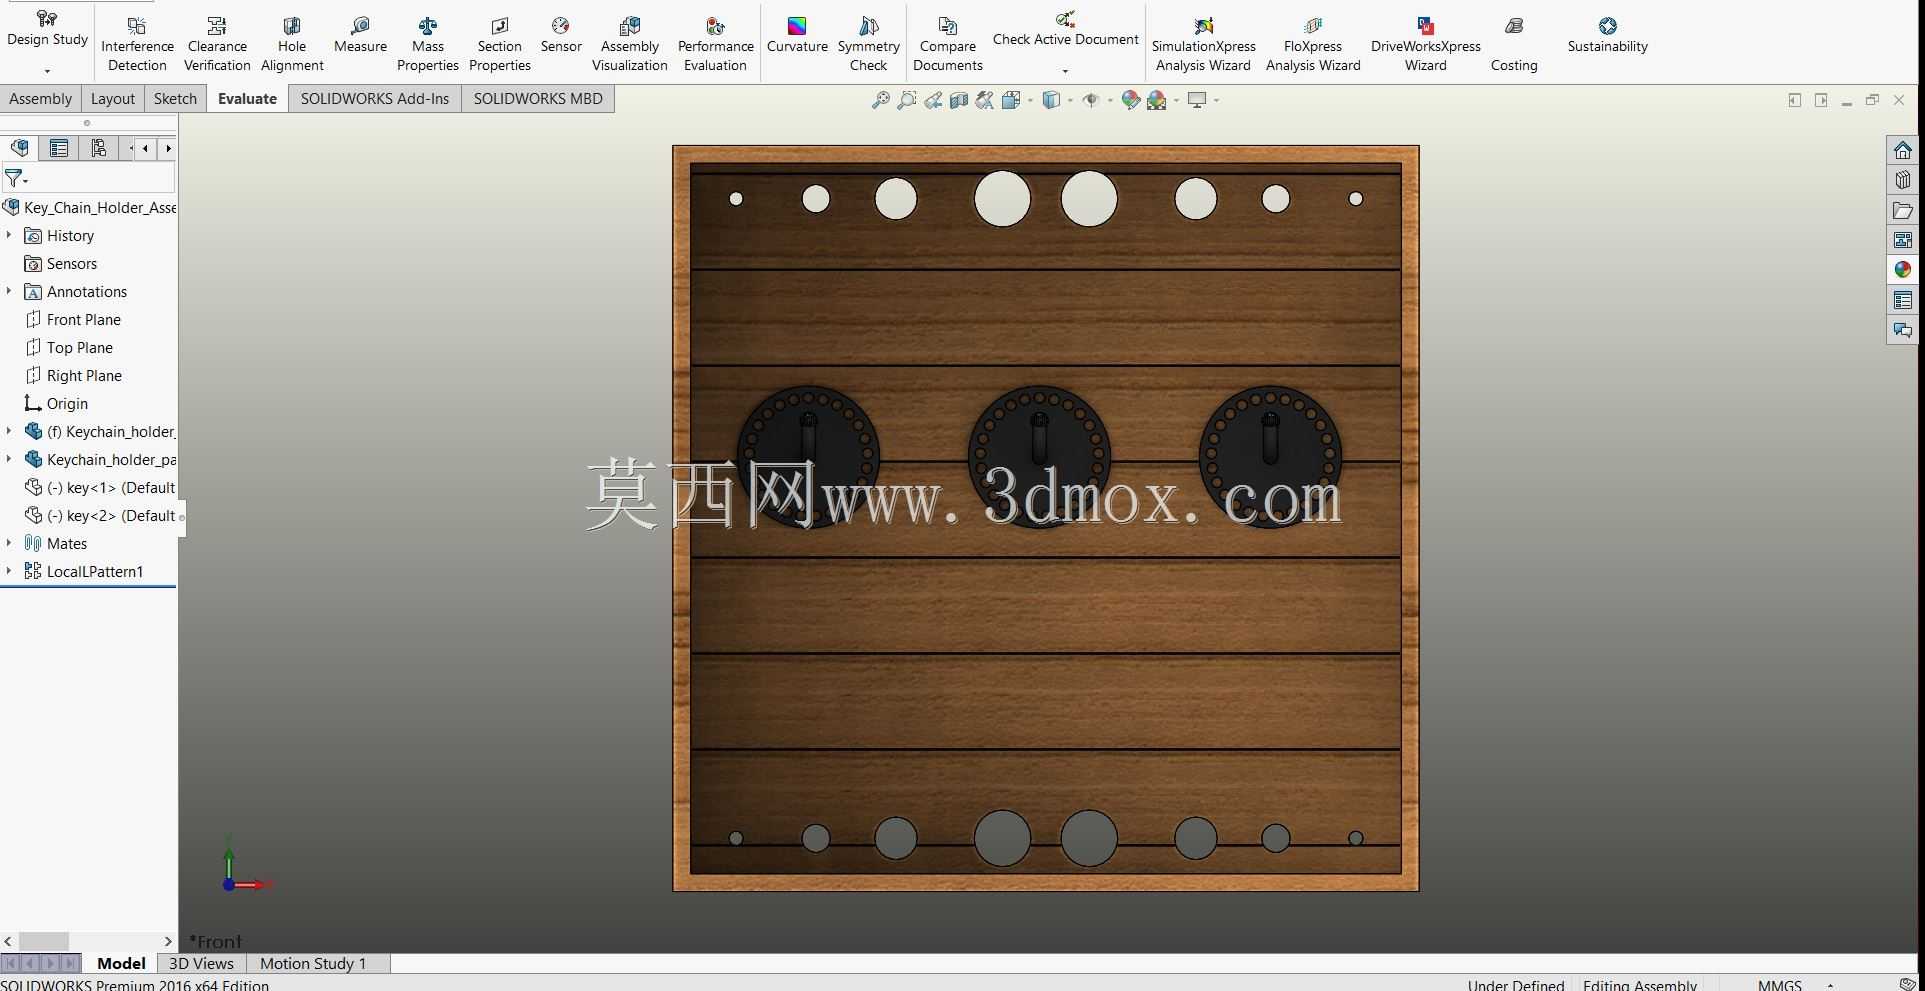Open Compare Documents

pos(948,45)
